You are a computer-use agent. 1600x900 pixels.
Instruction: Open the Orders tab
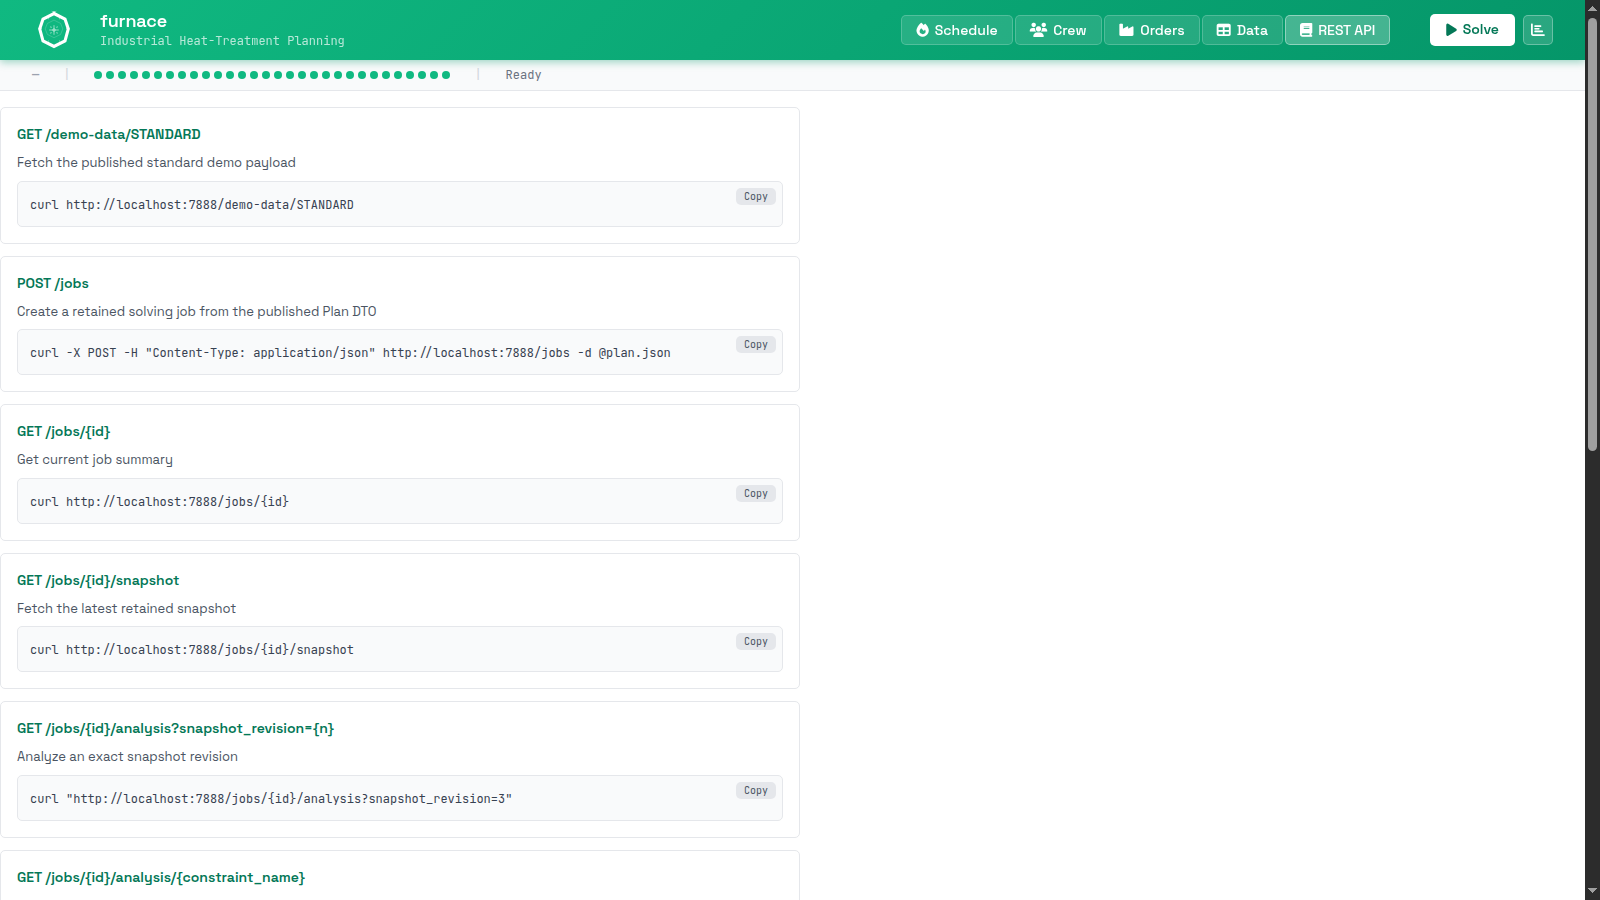[x=1151, y=30]
